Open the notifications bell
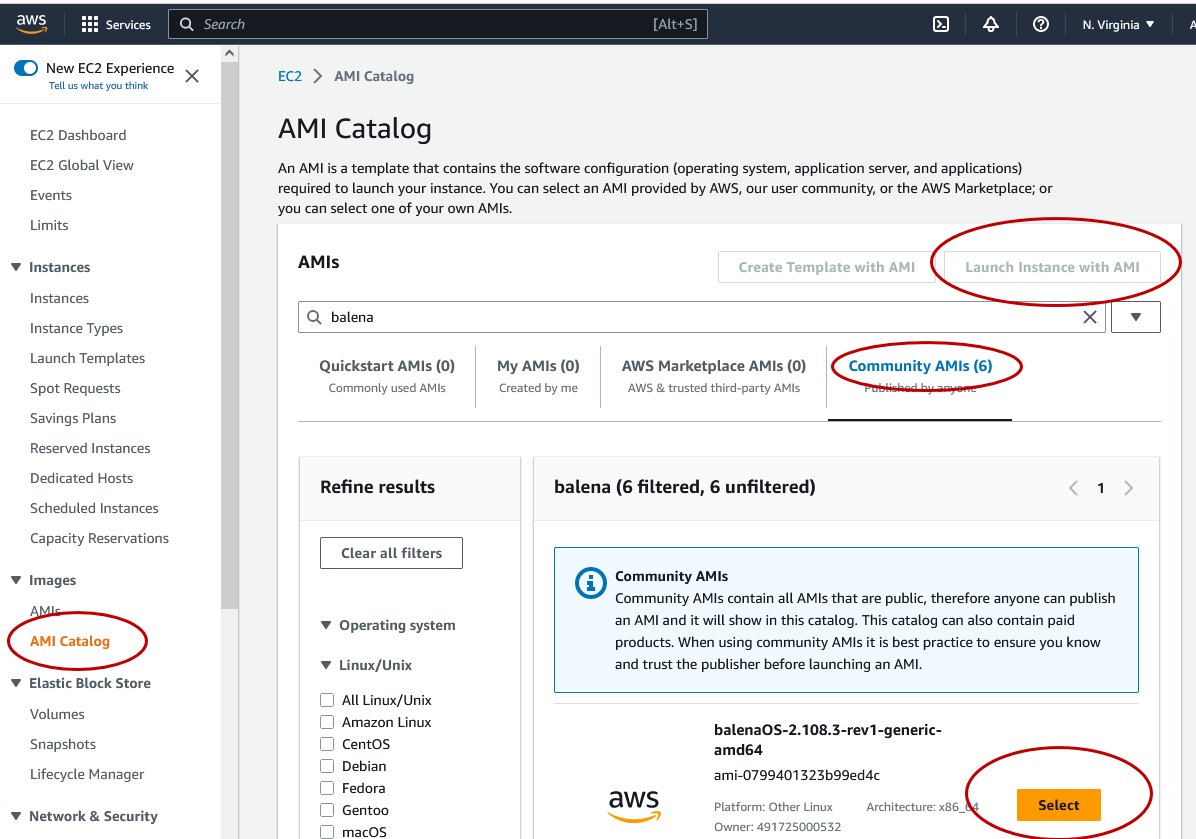1196x839 pixels. pos(990,24)
